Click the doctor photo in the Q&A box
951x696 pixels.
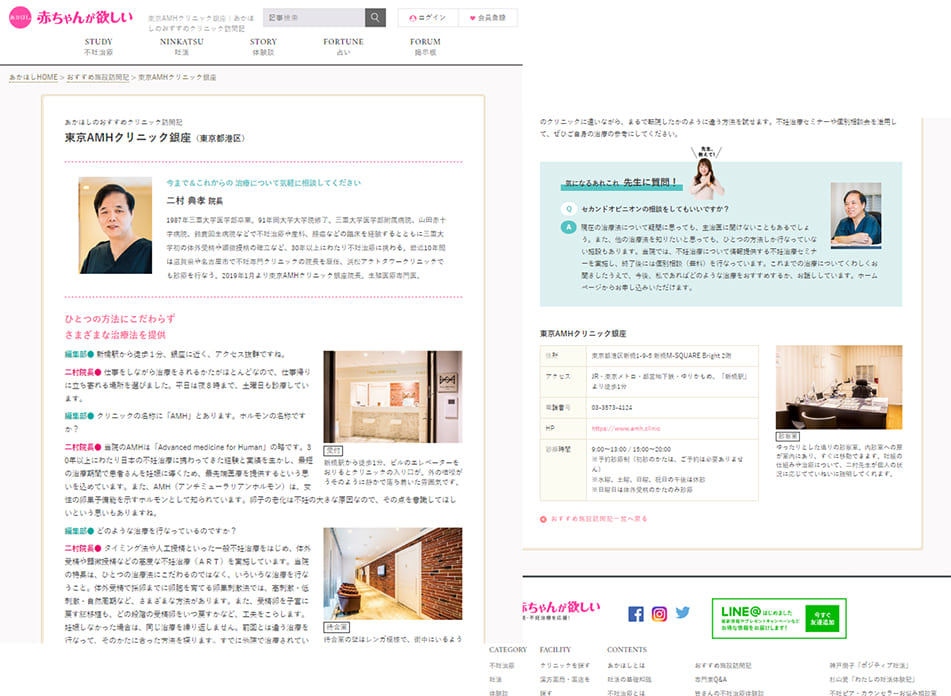pyautogui.click(x=856, y=216)
